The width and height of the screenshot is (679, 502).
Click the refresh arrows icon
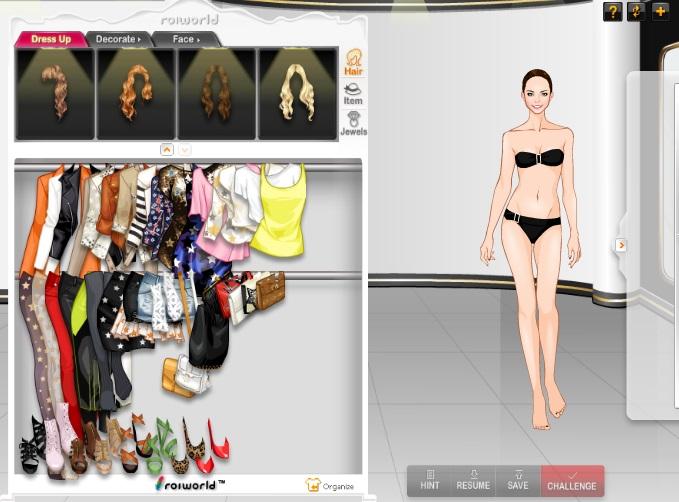(x=637, y=12)
